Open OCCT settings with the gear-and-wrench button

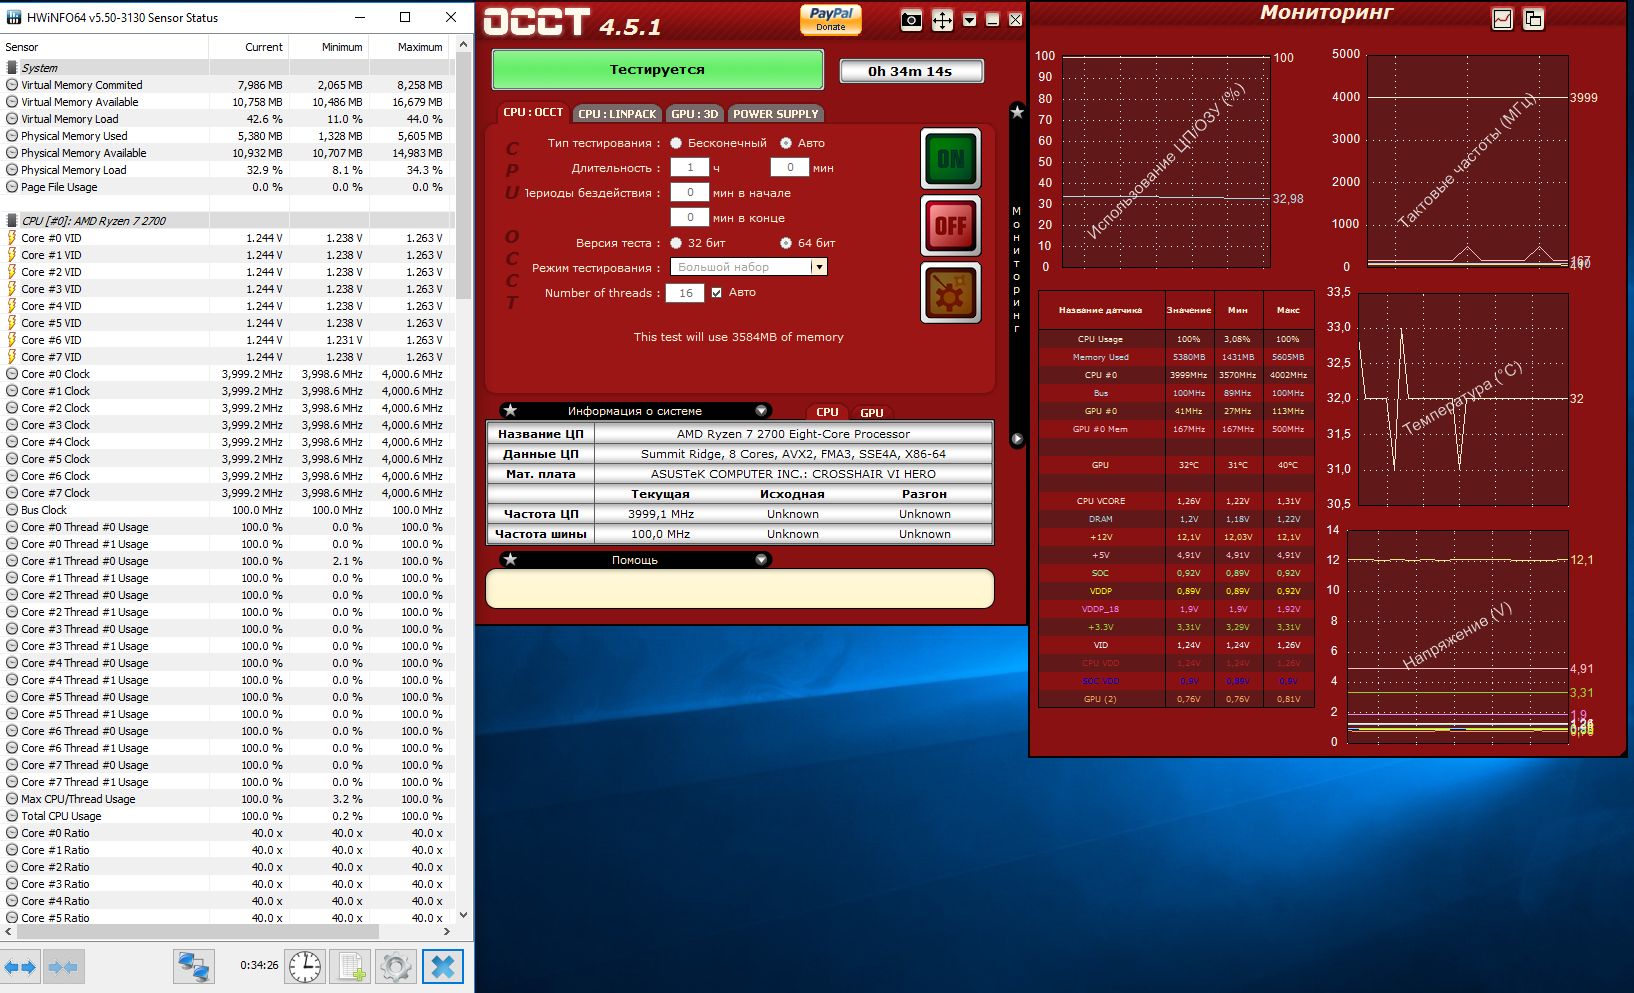click(950, 293)
